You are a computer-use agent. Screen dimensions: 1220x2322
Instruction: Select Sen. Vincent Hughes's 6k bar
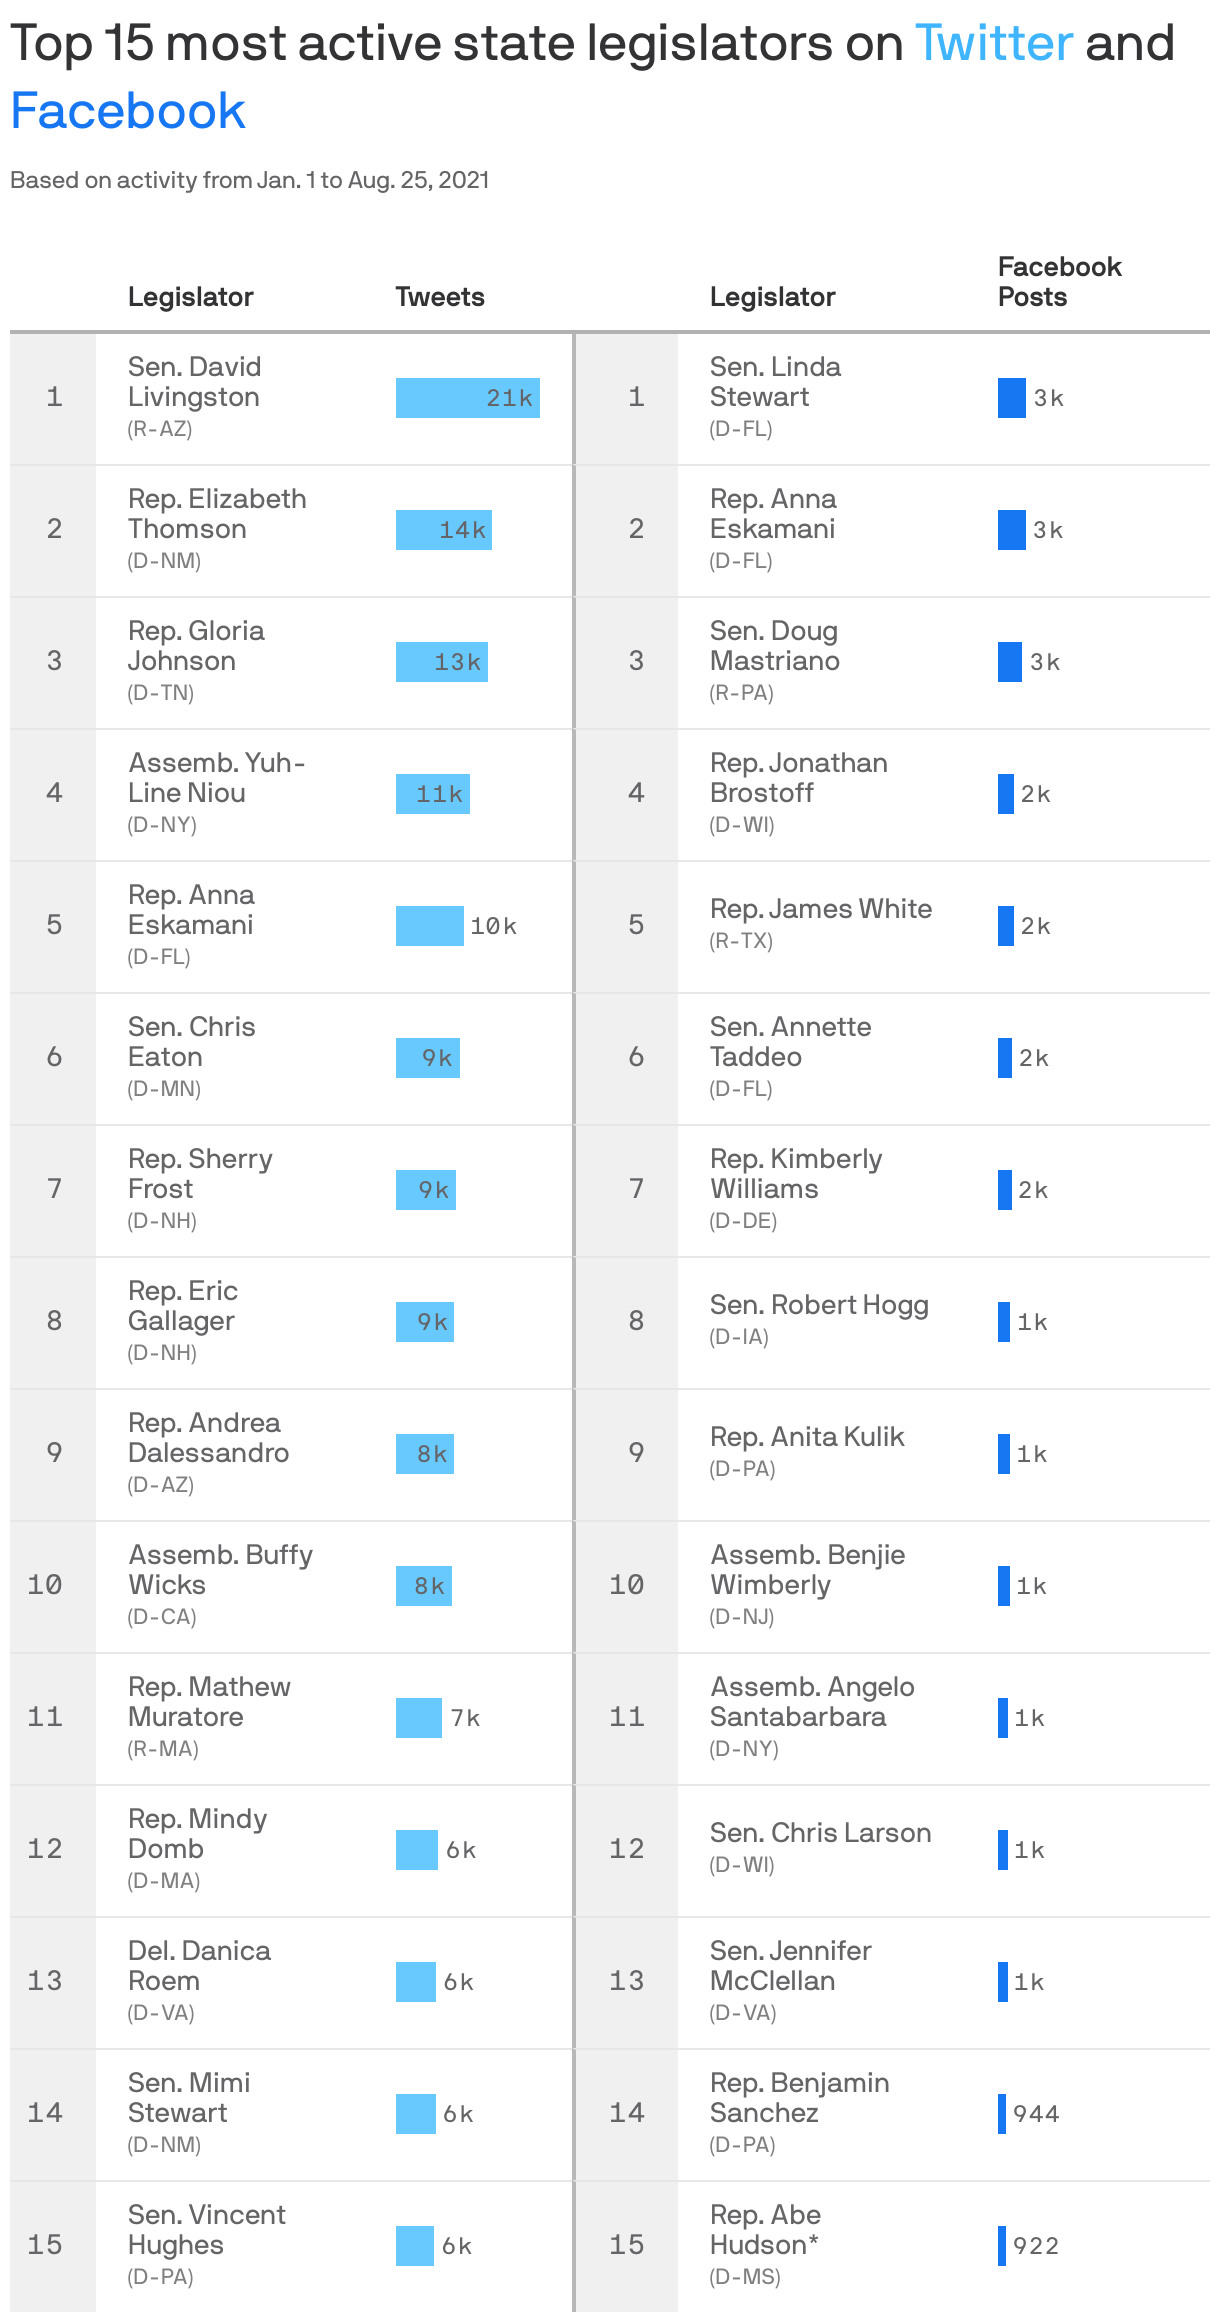pos(415,2246)
